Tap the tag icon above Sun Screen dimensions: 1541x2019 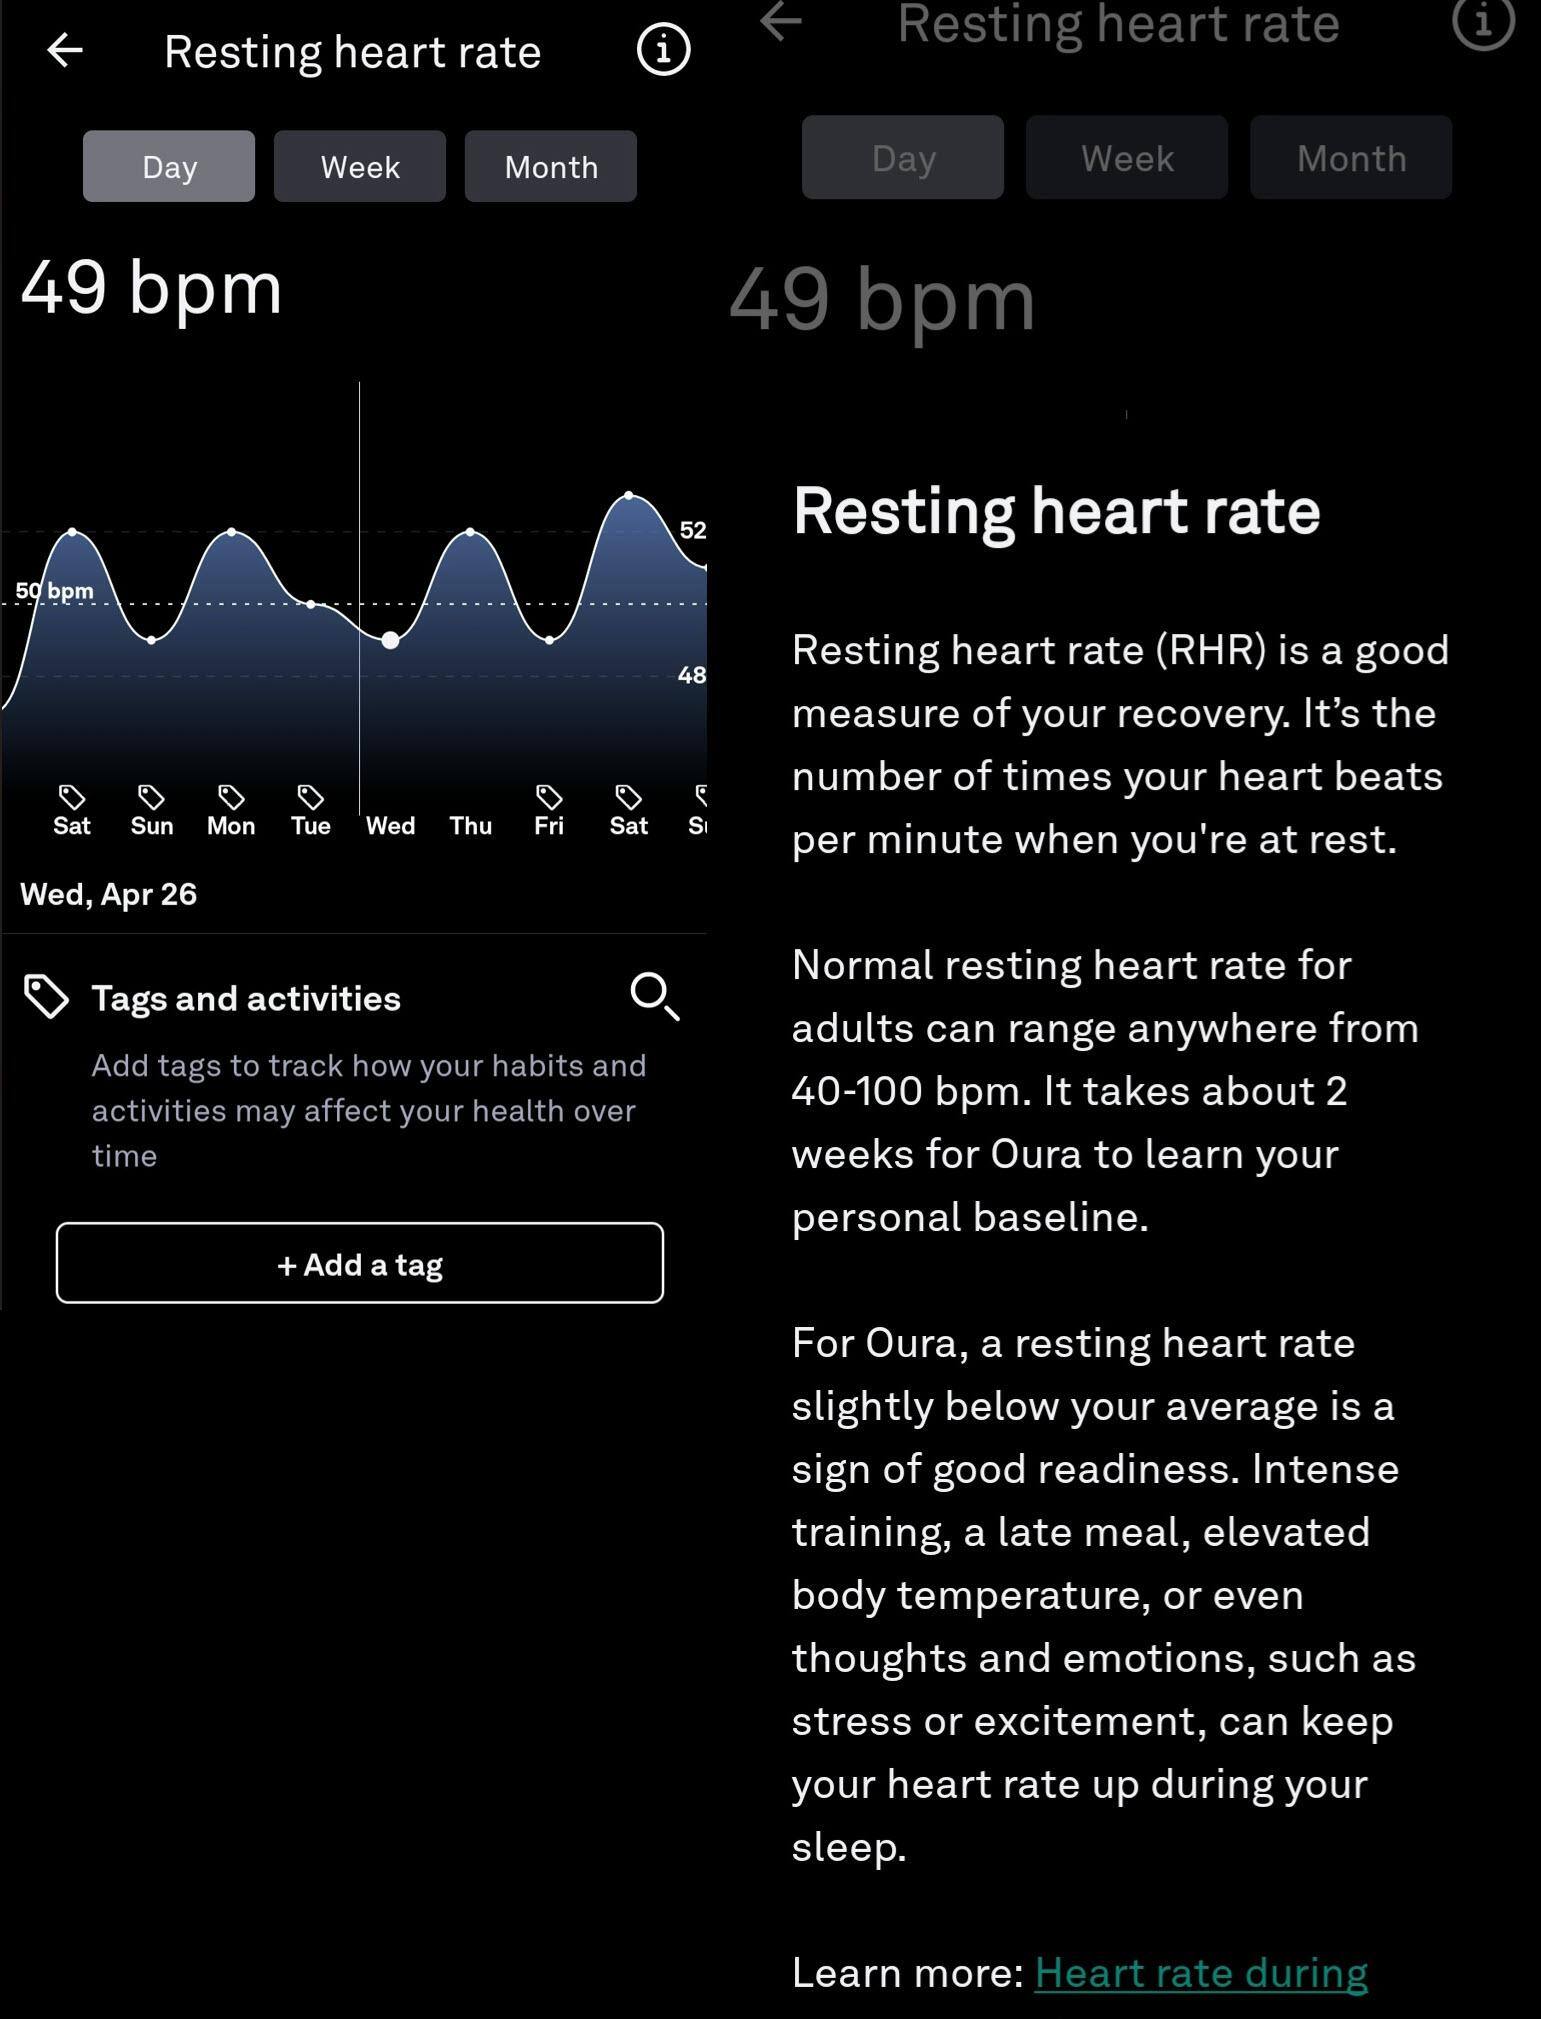[x=151, y=797]
